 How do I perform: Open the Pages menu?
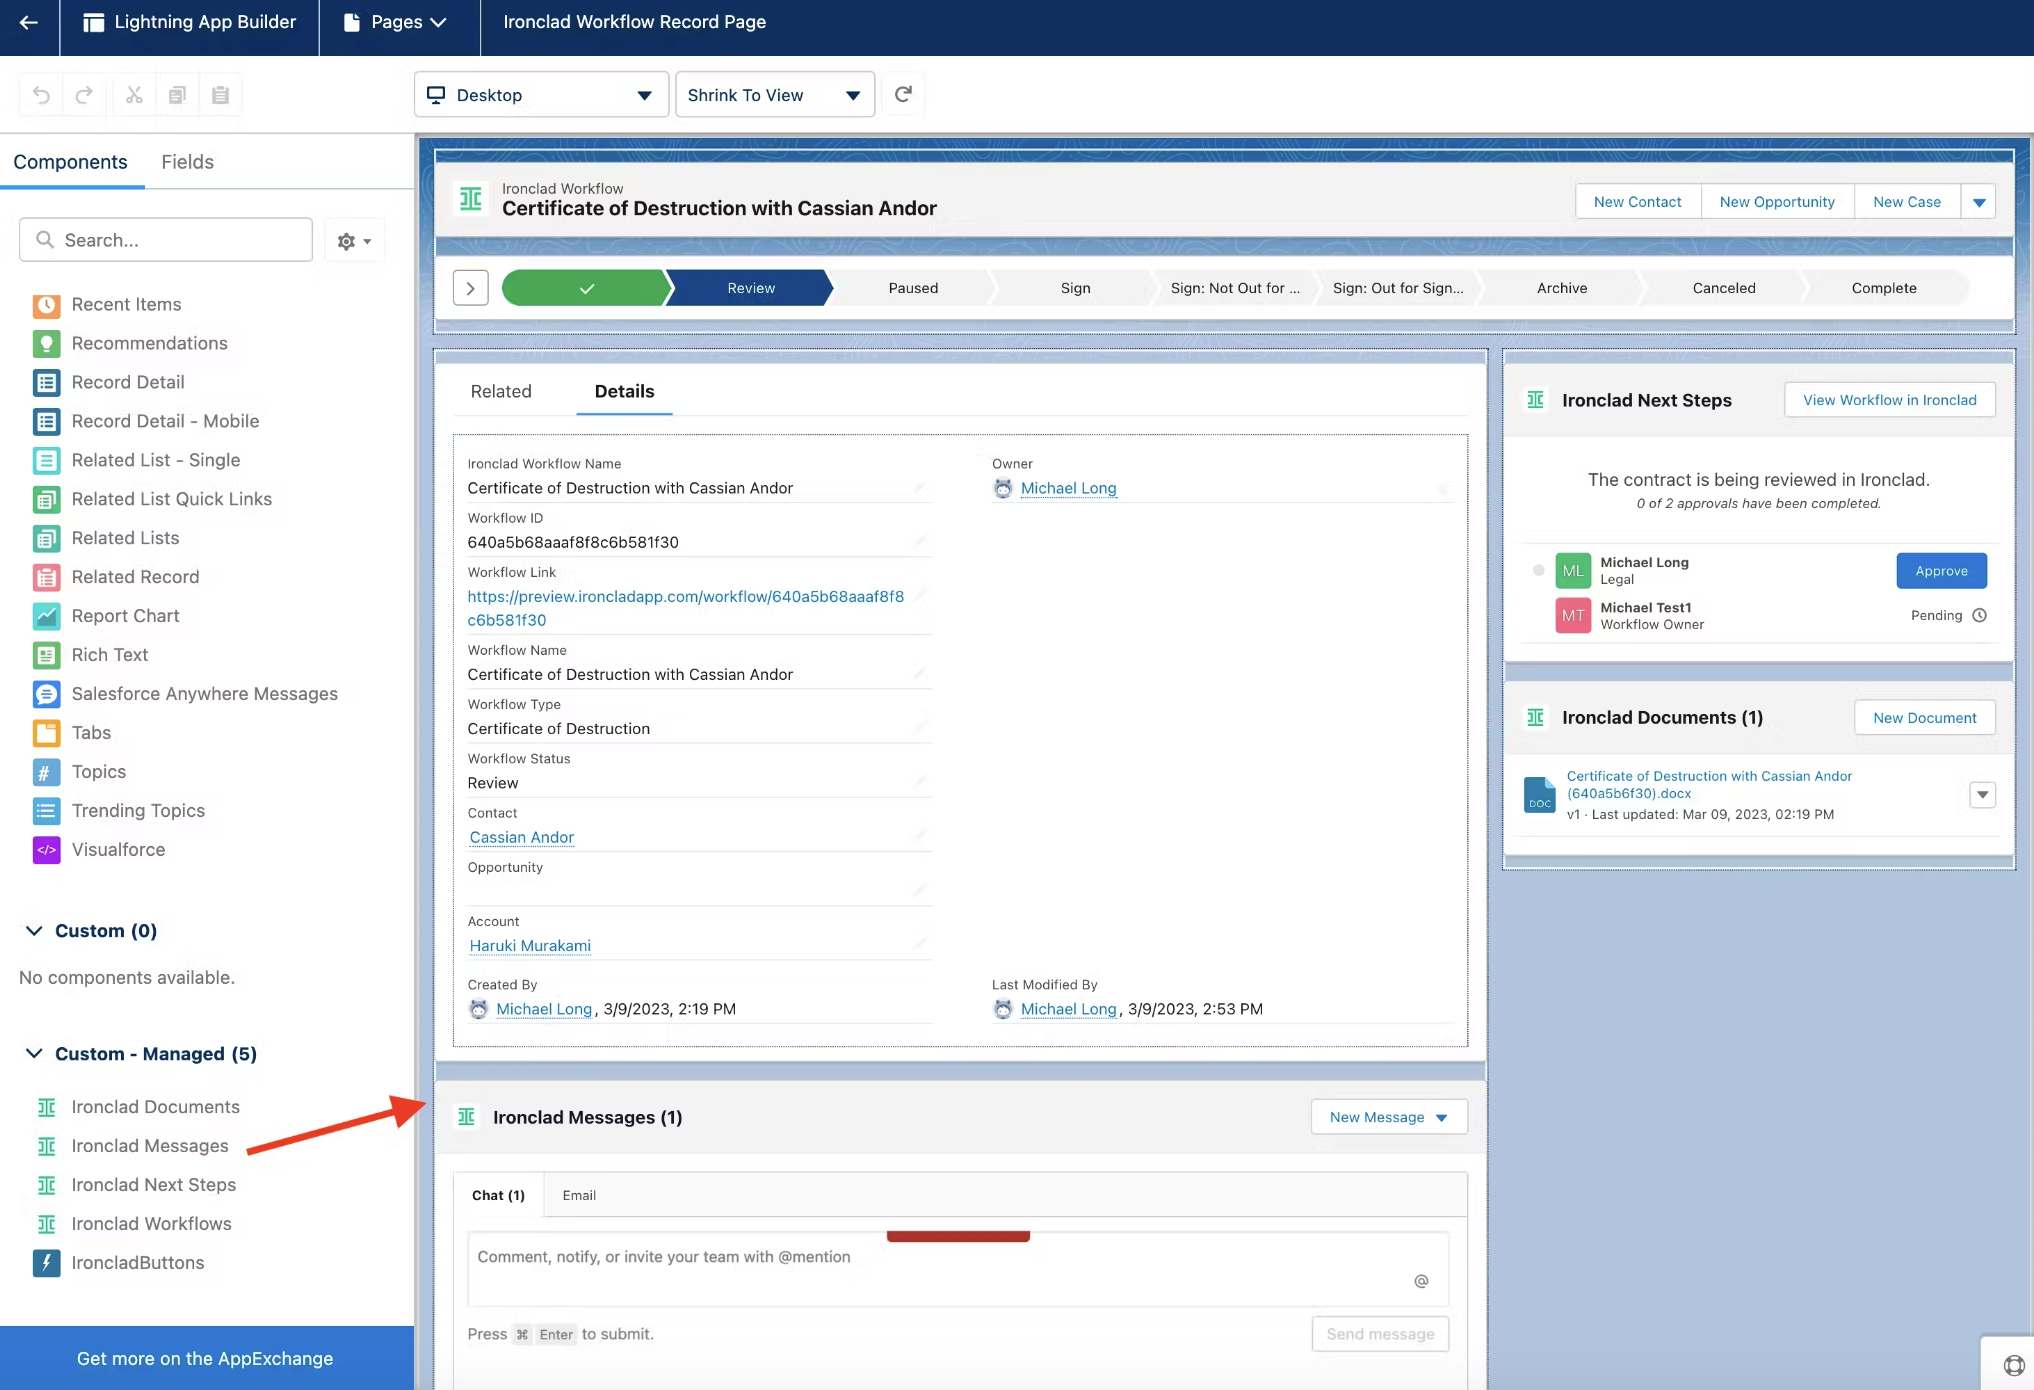396,22
